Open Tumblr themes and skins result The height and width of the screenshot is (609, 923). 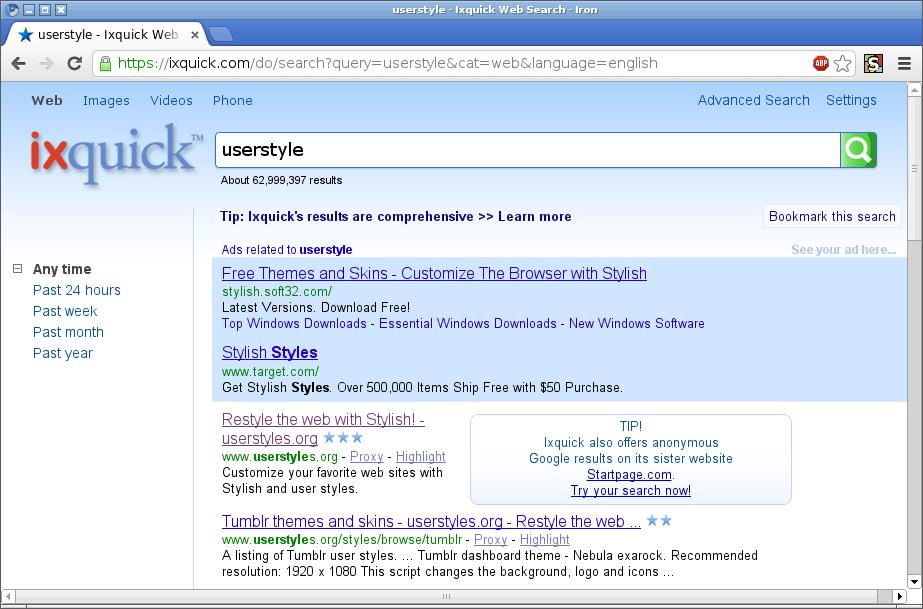point(431,521)
